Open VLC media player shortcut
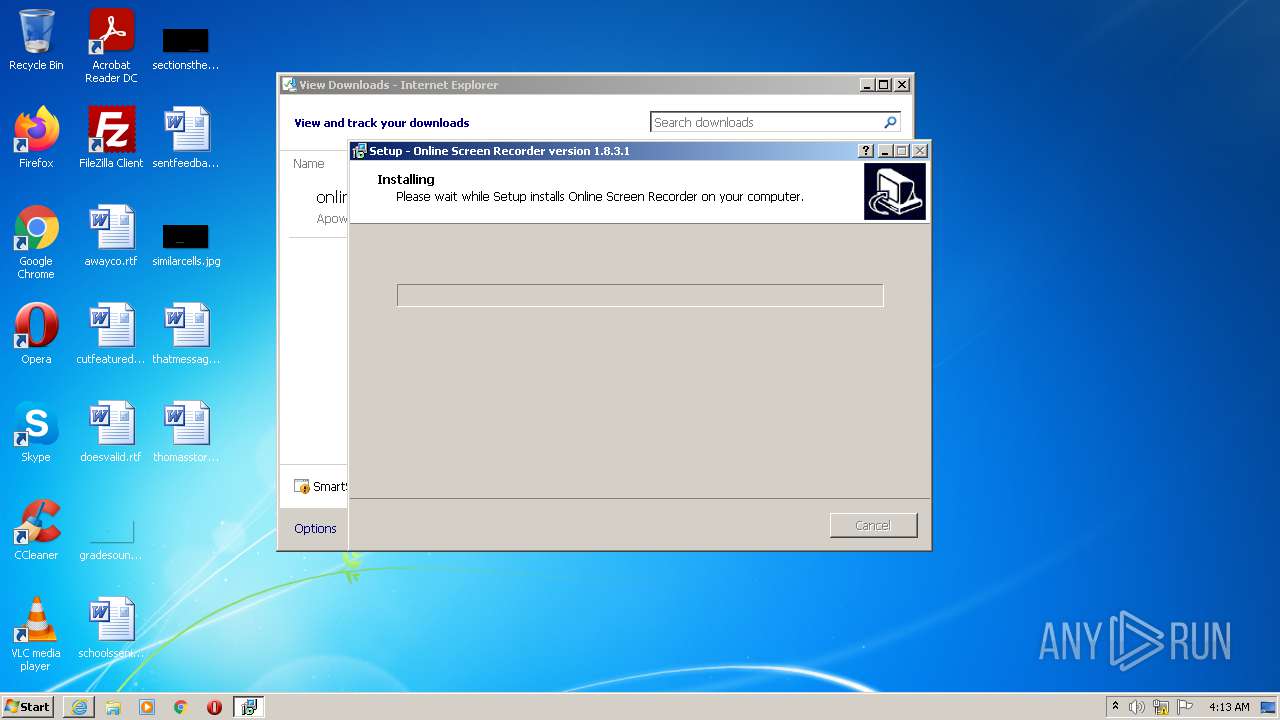Screen dimensions: 1280x720 point(36,634)
